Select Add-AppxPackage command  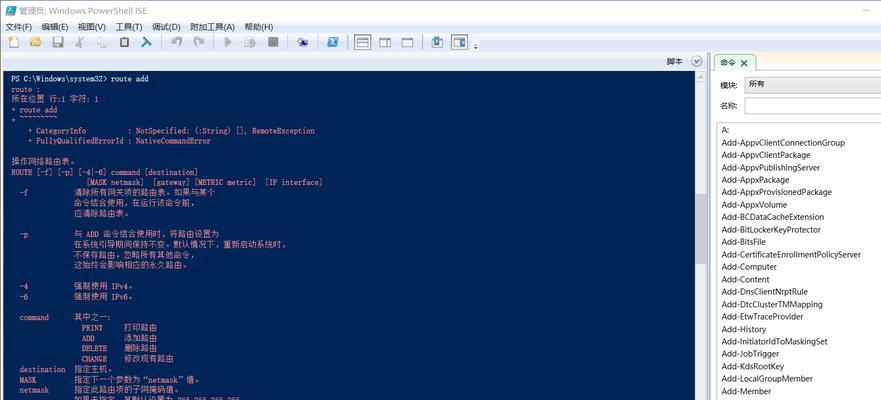(x=755, y=180)
